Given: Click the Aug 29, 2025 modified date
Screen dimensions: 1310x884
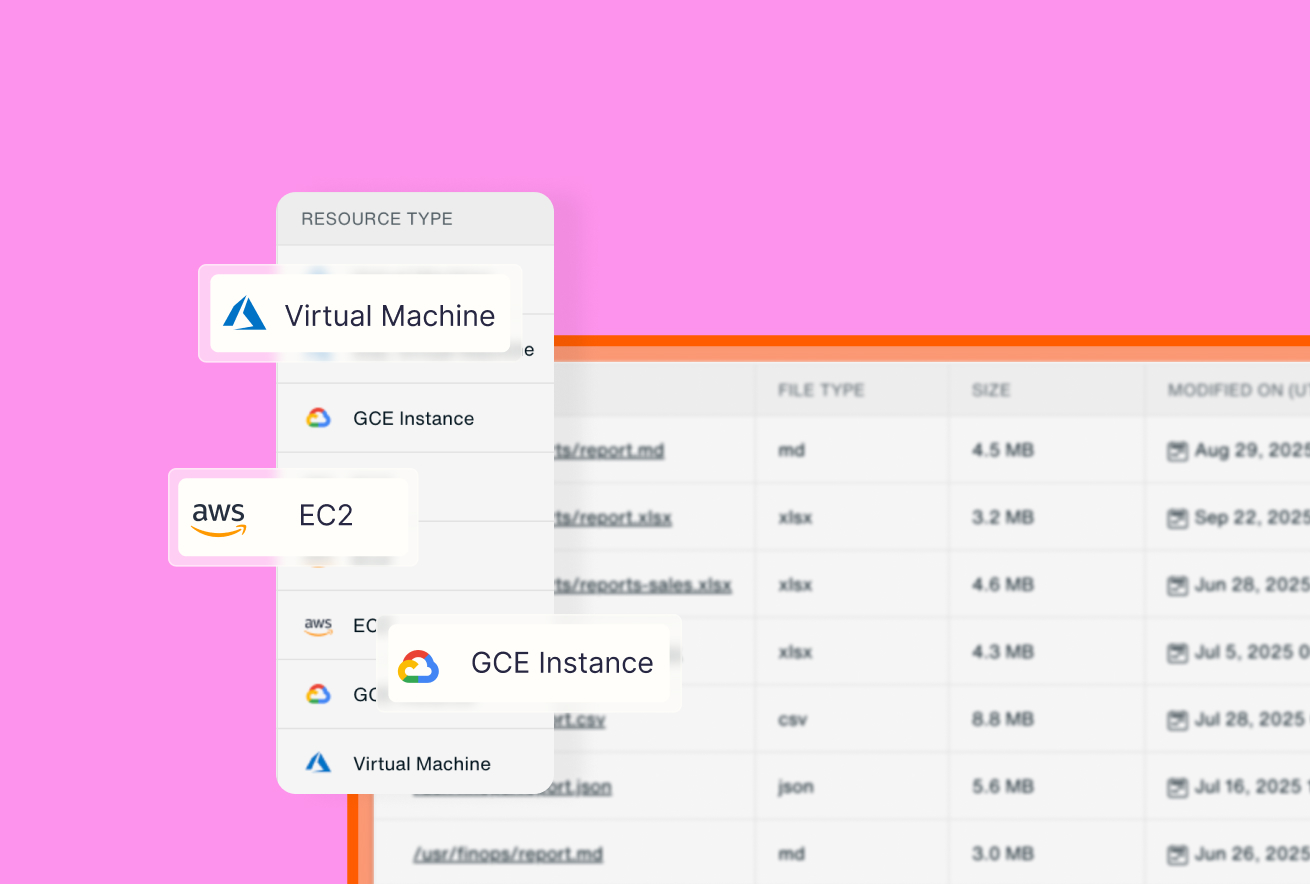Looking at the screenshot, I should (1252, 451).
